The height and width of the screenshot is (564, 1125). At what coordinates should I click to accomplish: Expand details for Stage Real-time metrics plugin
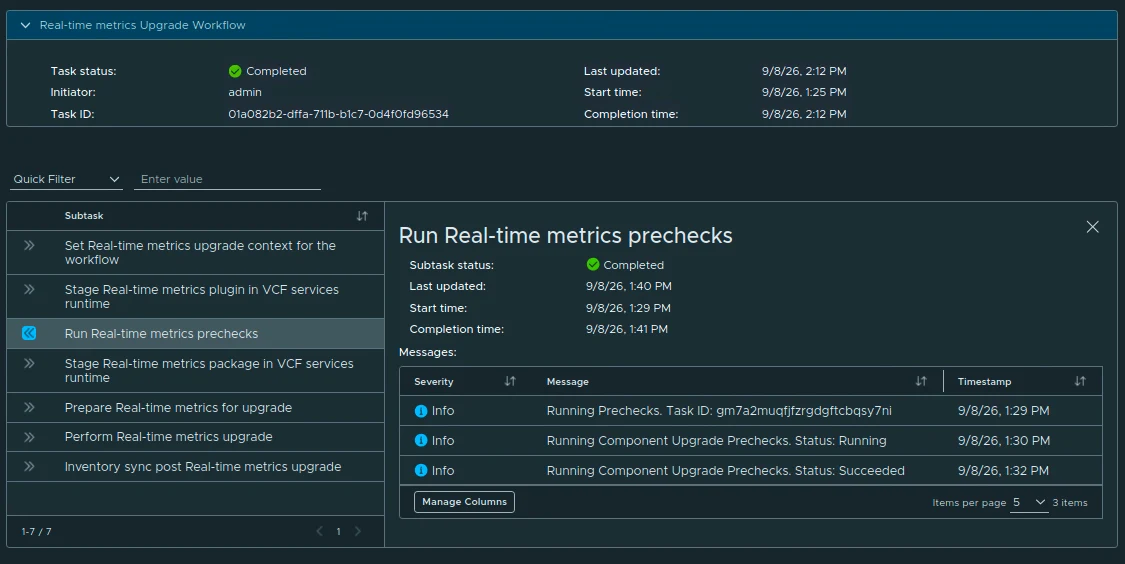click(29, 289)
